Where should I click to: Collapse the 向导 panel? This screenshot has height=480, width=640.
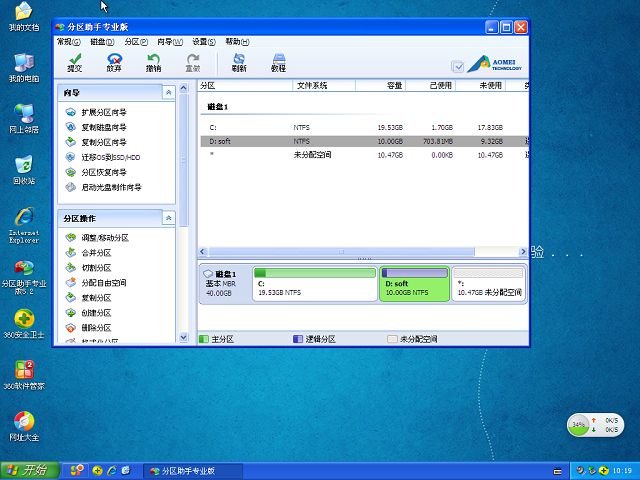click(169, 93)
